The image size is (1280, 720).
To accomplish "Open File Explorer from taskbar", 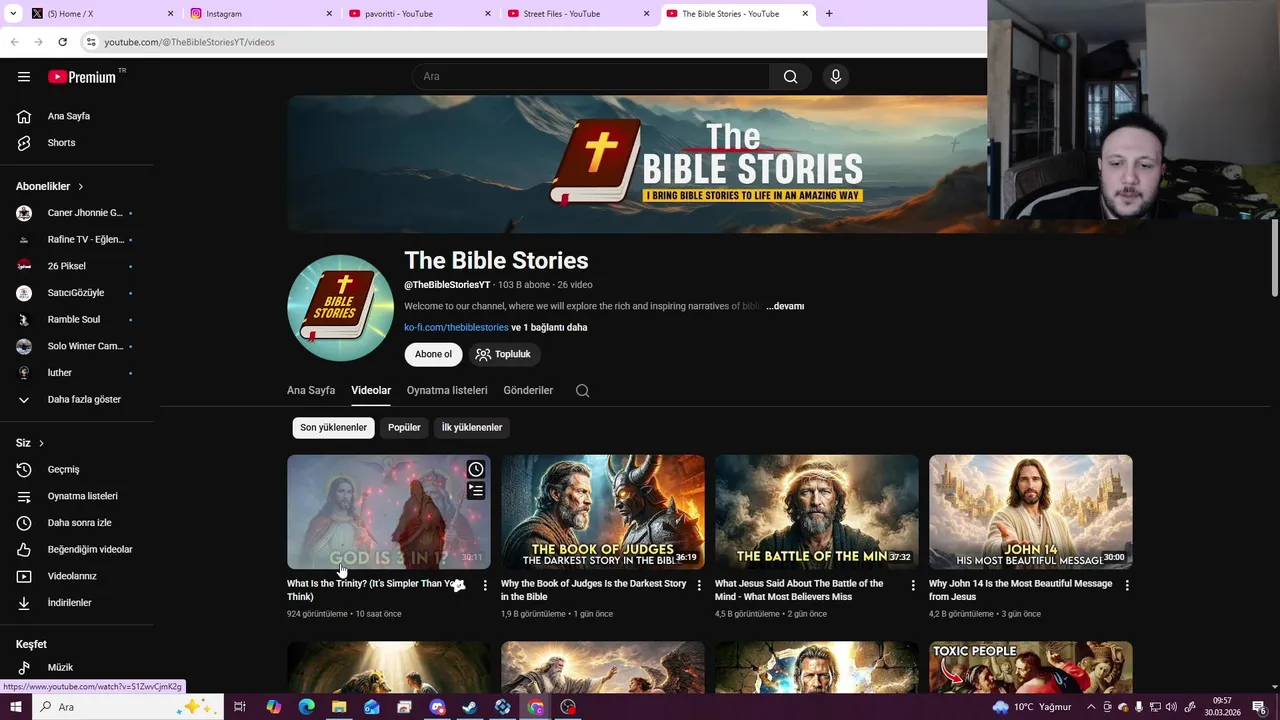I will 339,707.
